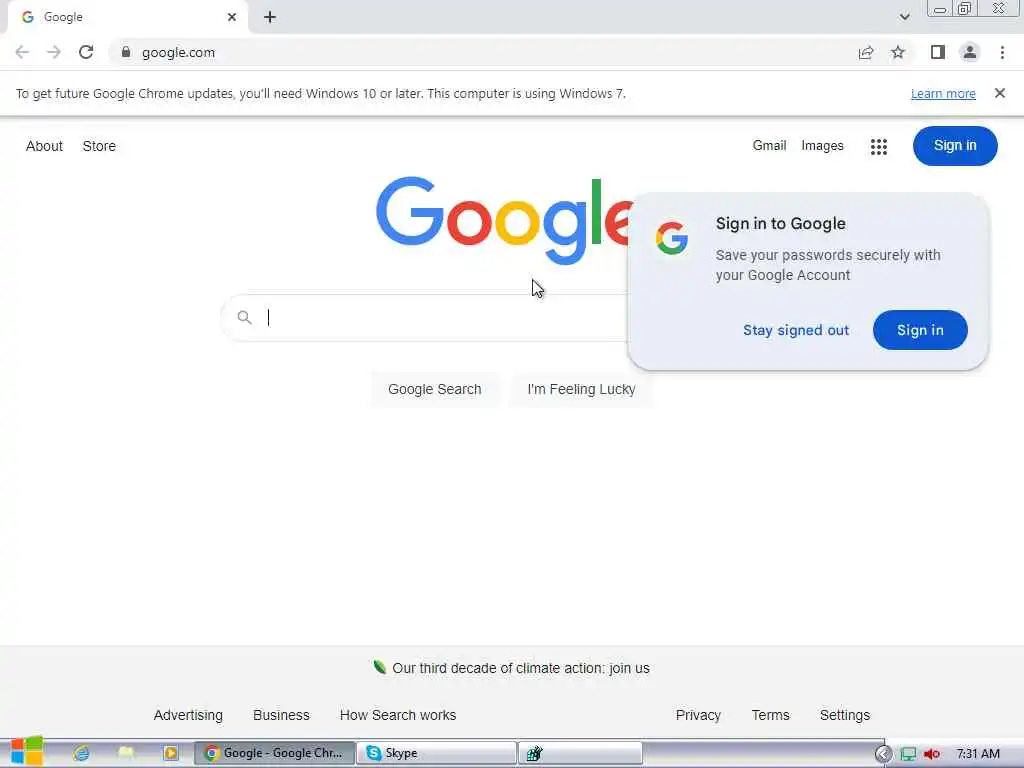1024x768 pixels.
Task: Click the Google G logo in popup
Action: pyautogui.click(x=672, y=238)
